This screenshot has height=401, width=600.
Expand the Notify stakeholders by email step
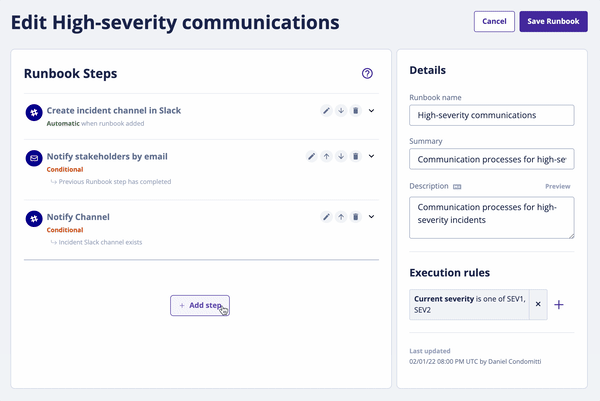[x=371, y=156]
